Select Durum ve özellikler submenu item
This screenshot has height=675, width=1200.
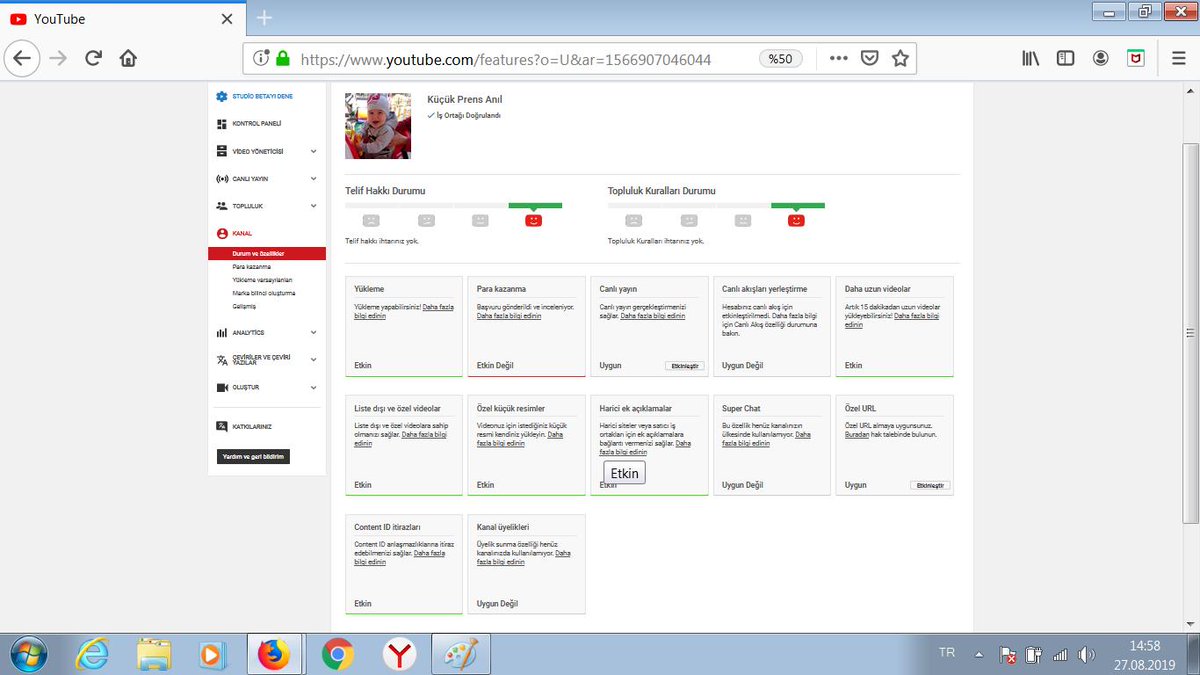click(x=267, y=254)
